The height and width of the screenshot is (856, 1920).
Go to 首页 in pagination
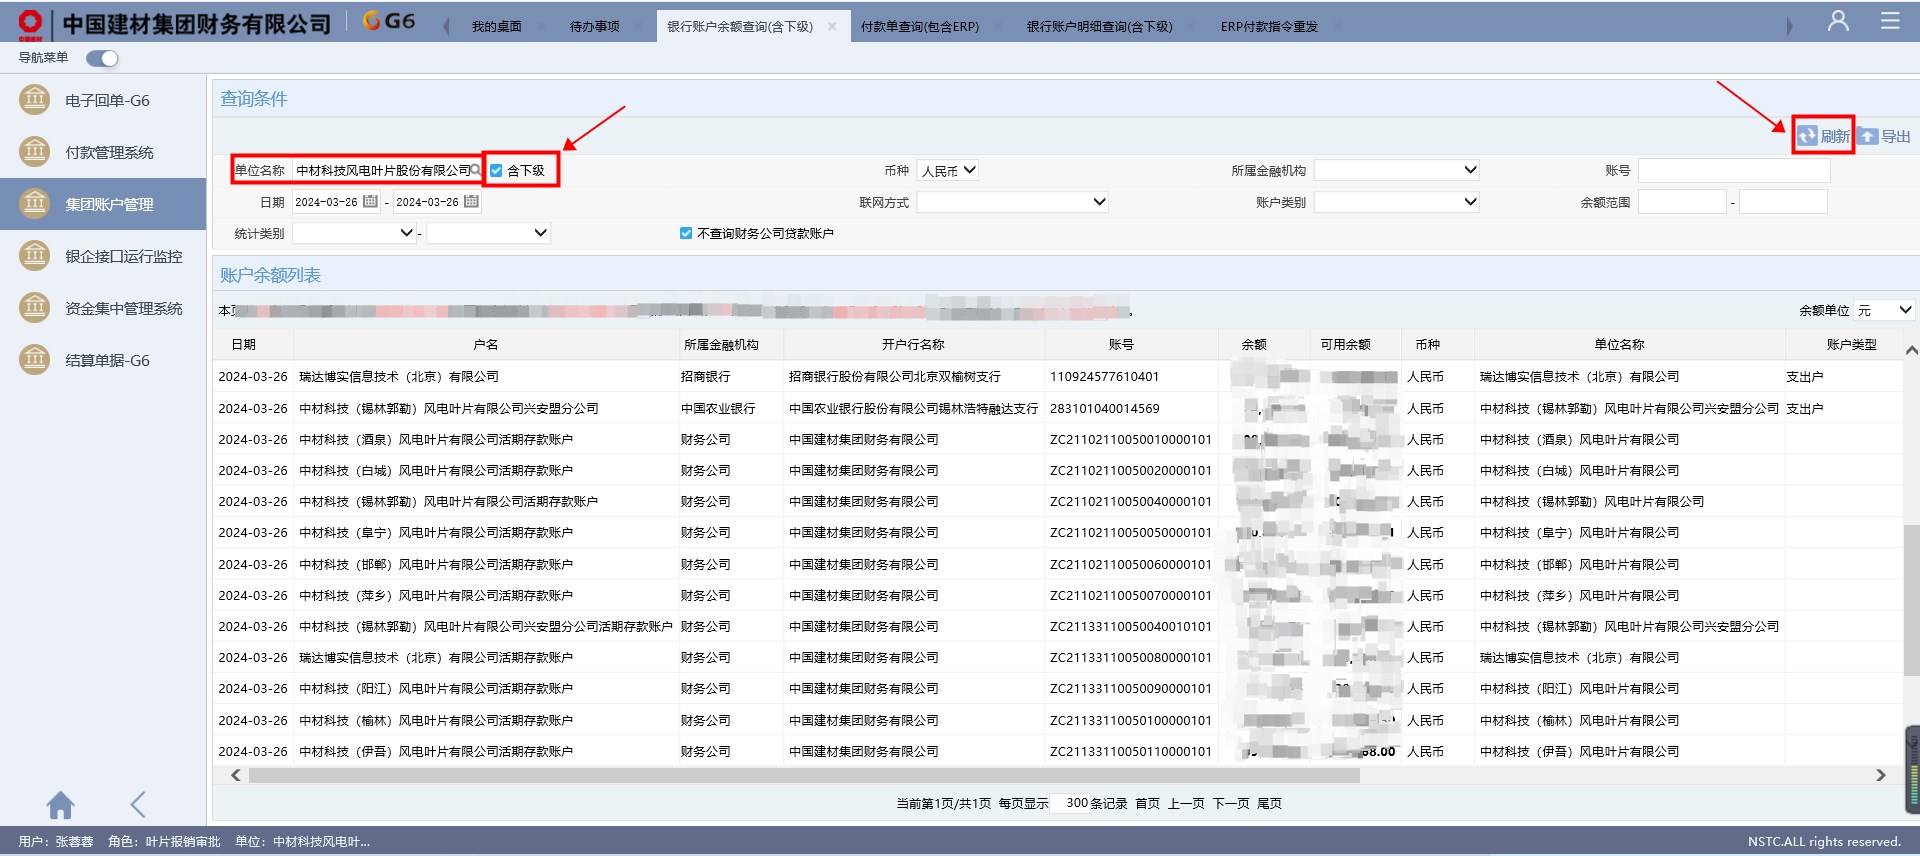point(1148,804)
